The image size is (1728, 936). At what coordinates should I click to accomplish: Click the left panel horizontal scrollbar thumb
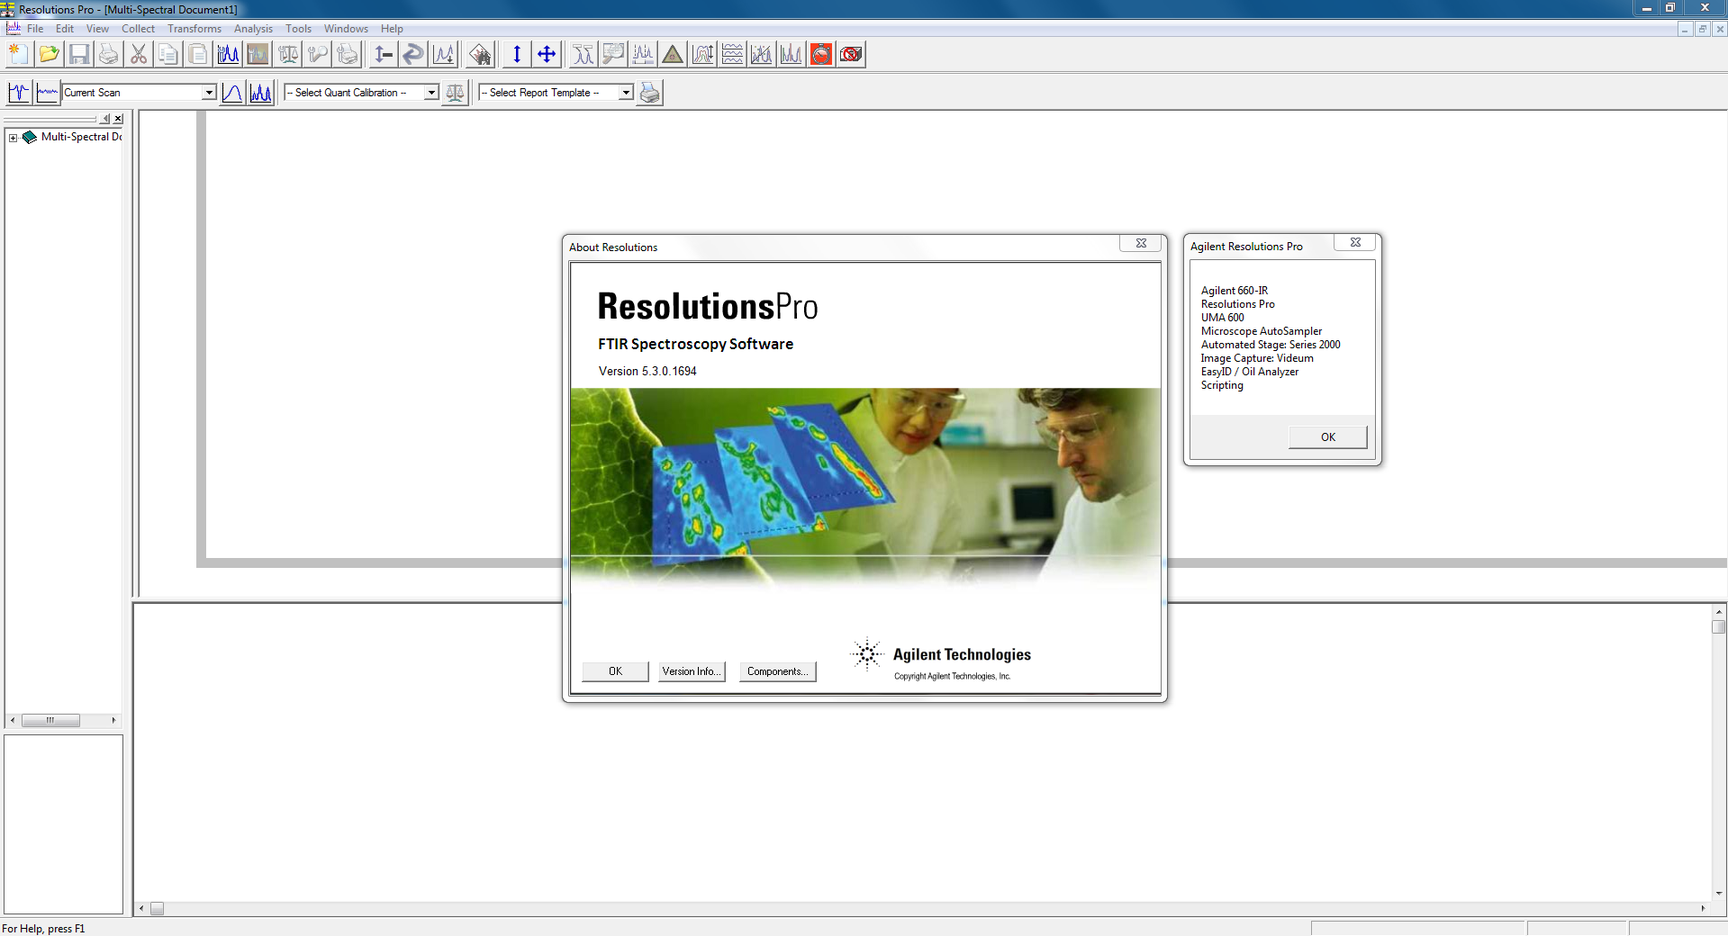50,720
